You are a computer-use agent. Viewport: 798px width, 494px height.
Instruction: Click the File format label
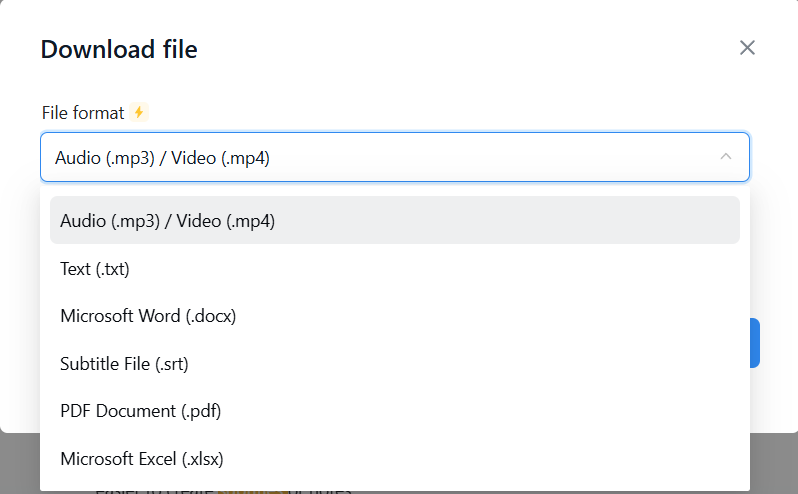[83, 113]
